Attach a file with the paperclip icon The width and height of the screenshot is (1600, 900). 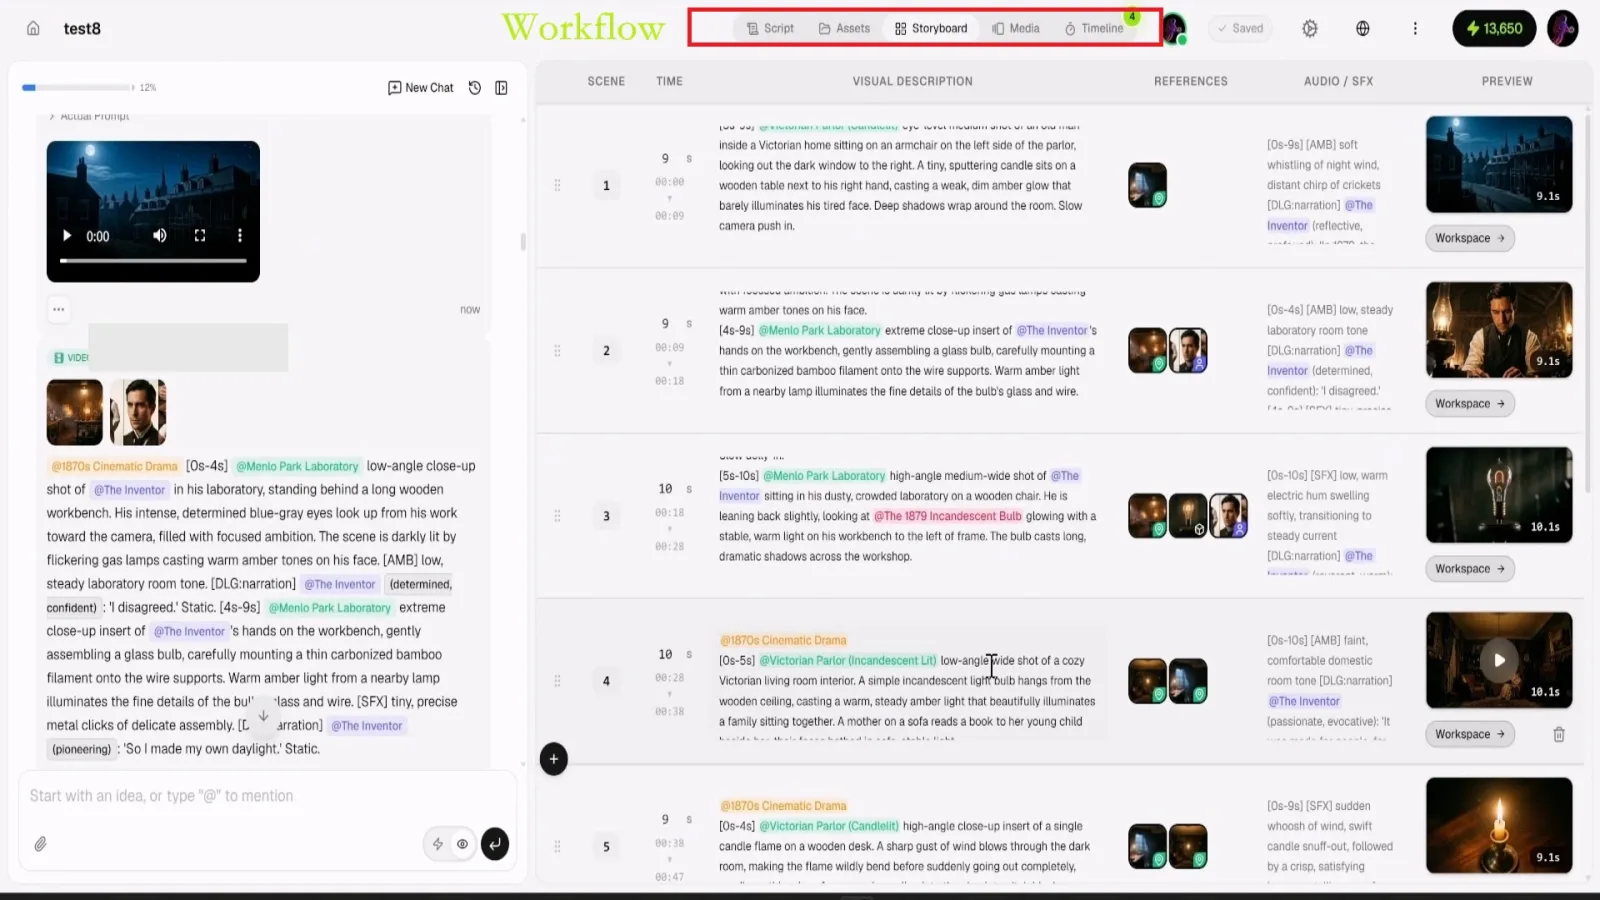(40, 844)
